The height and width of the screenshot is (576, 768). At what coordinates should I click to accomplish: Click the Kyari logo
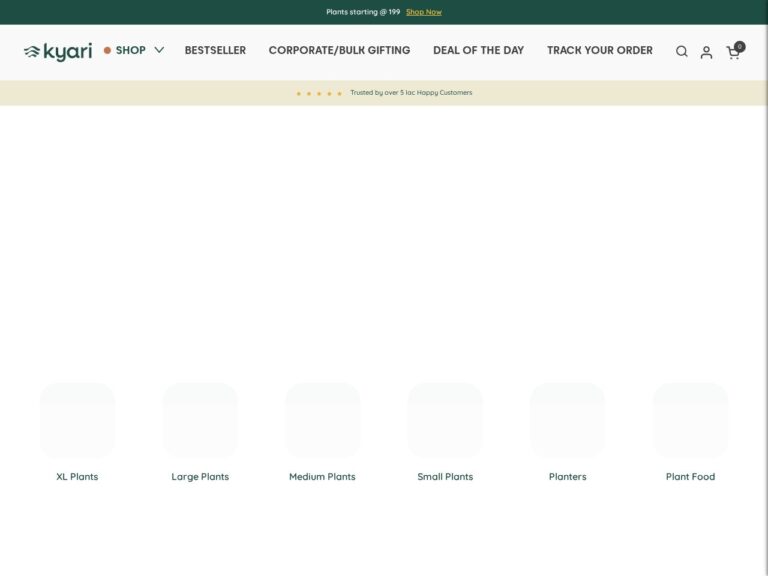[58, 51]
